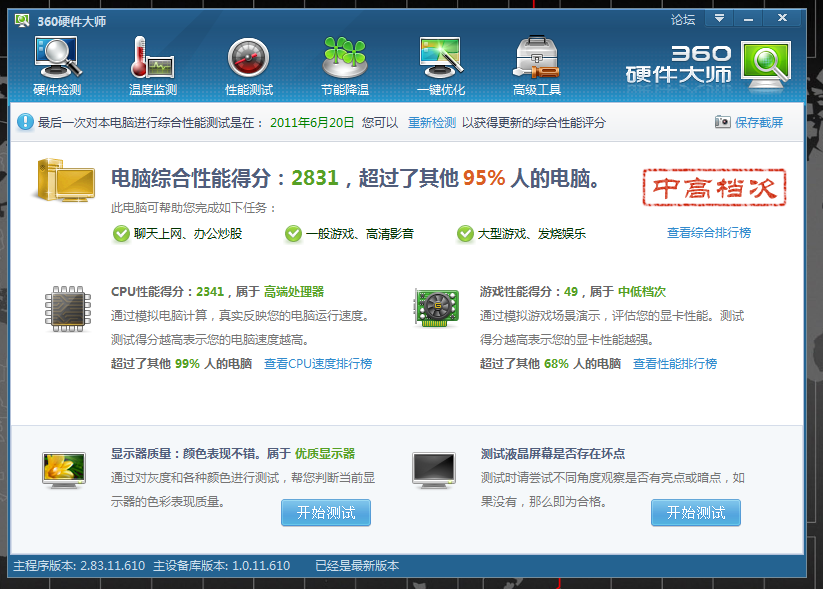
Task: Open the 高级工具 advanced tools tab
Action: pyautogui.click(x=537, y=67)
